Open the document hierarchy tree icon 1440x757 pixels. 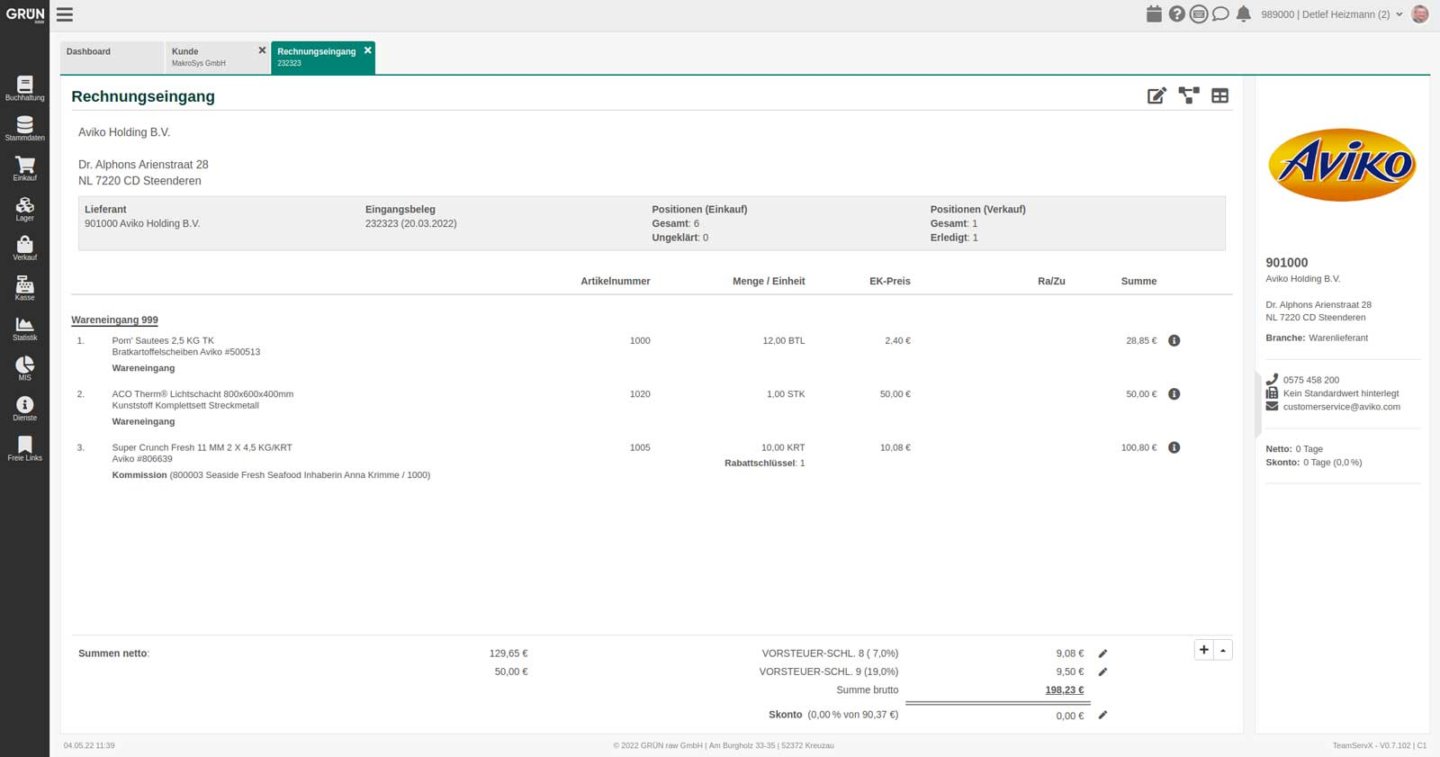pos(1189,96)
